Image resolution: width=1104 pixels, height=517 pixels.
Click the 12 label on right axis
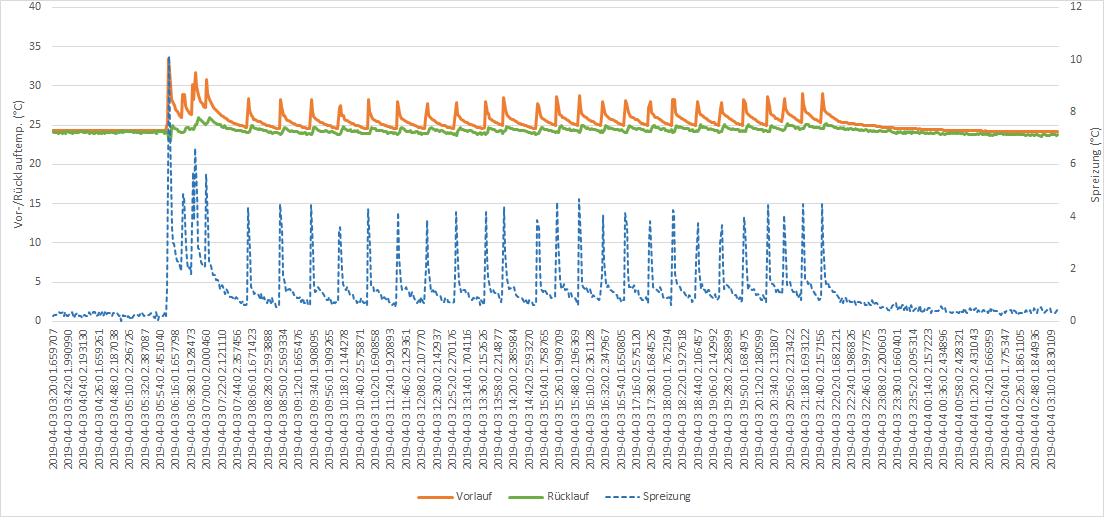(x=1075, y=7)
